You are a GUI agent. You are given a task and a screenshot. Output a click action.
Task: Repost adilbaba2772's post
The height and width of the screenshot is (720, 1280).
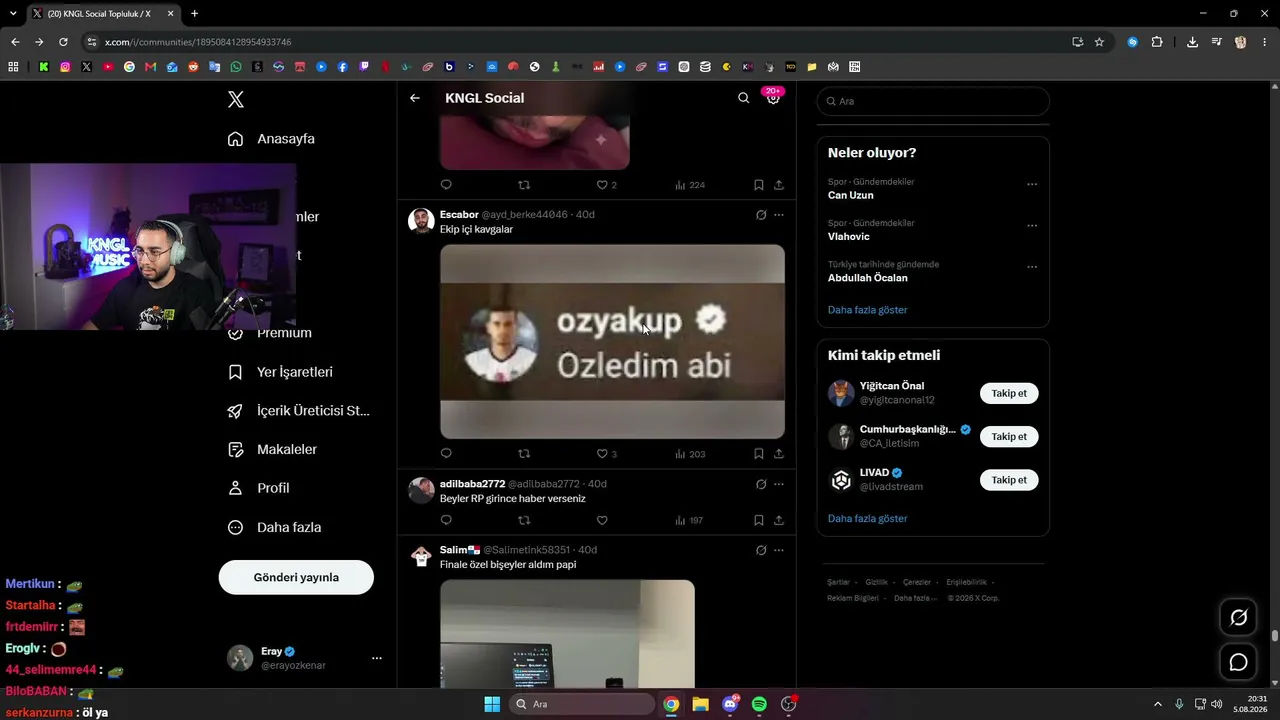[x=524, y=520]
